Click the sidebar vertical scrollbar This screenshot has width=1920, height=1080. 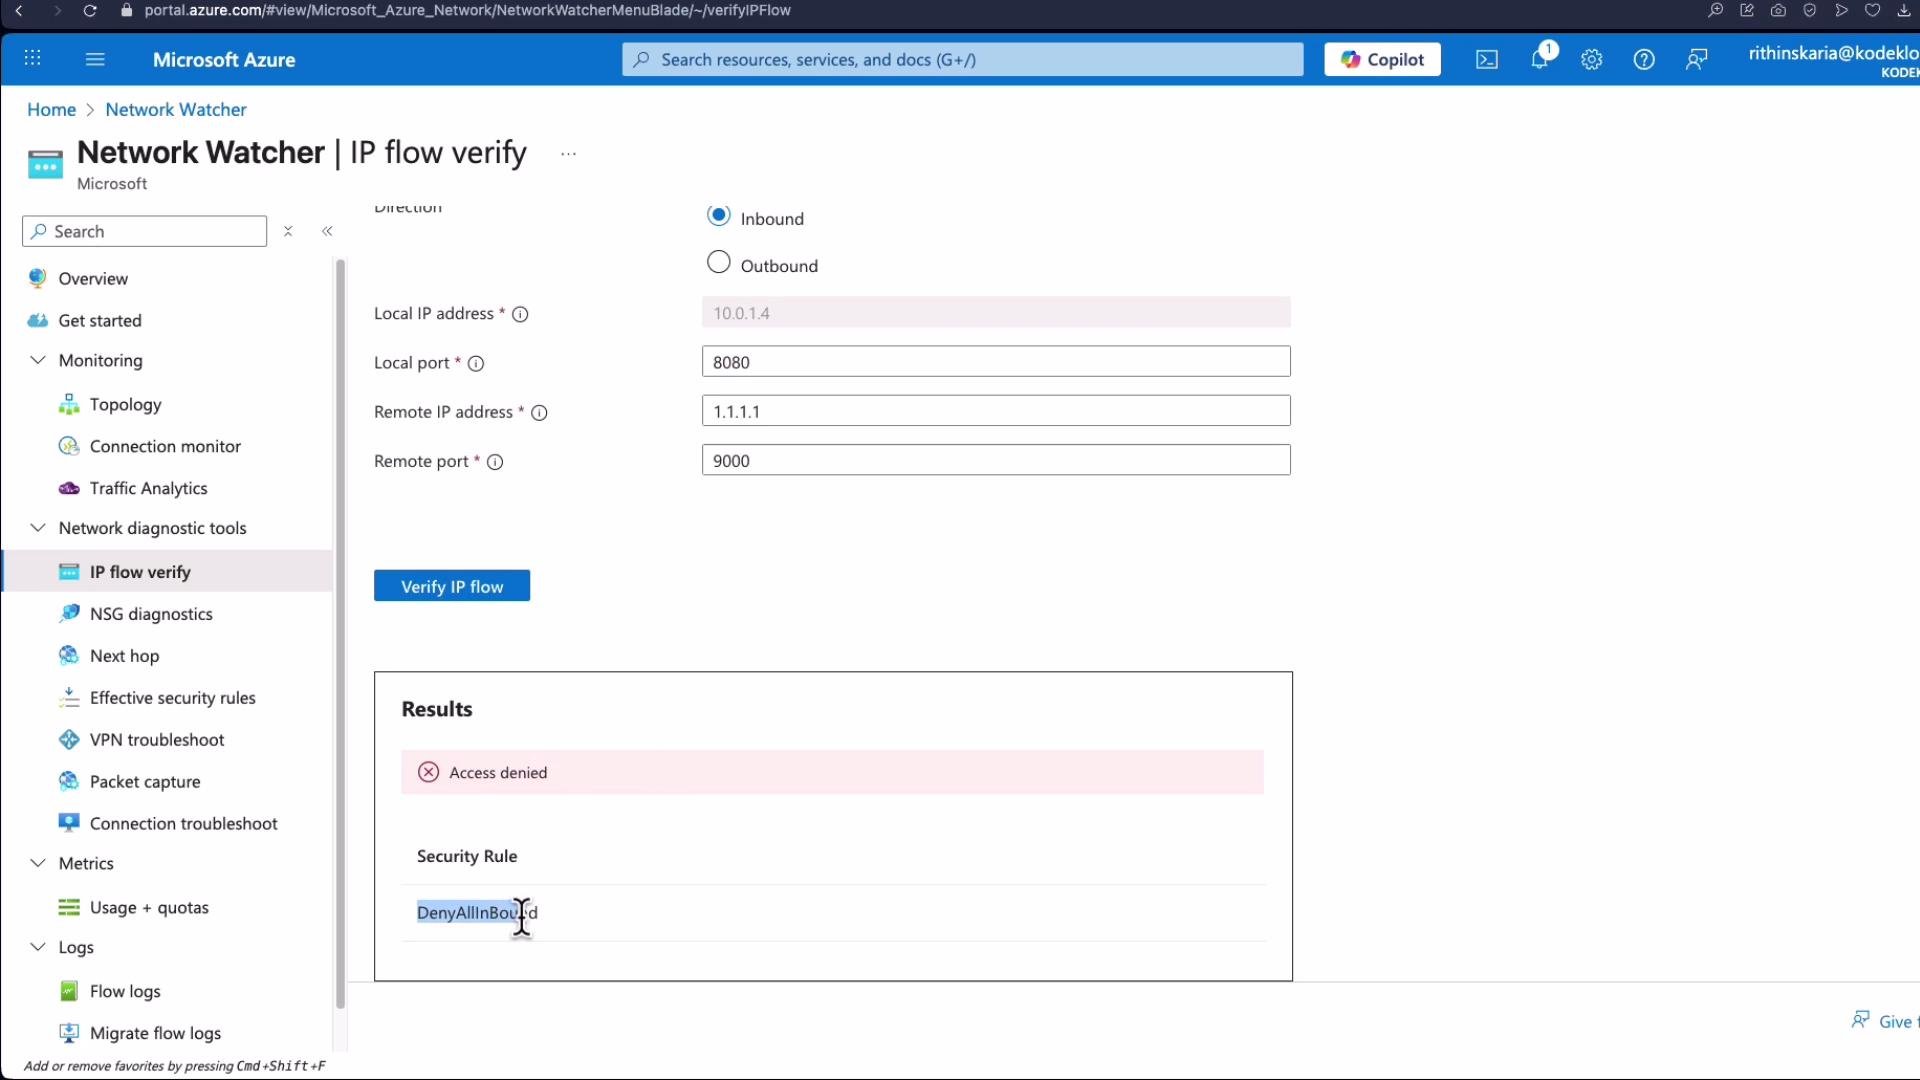340,633
